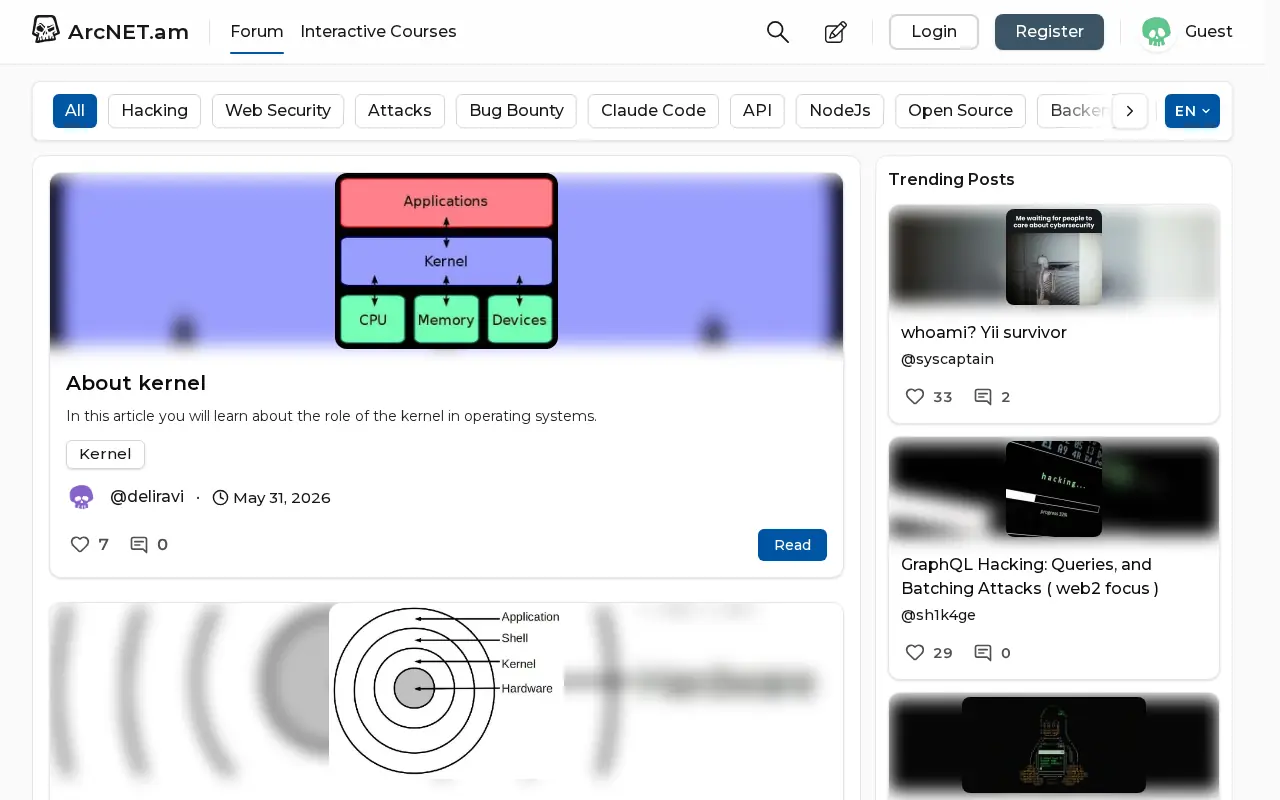The image size is (1280, 800).
Task: Switch to the Forum tab
Action: click(257, 32)
